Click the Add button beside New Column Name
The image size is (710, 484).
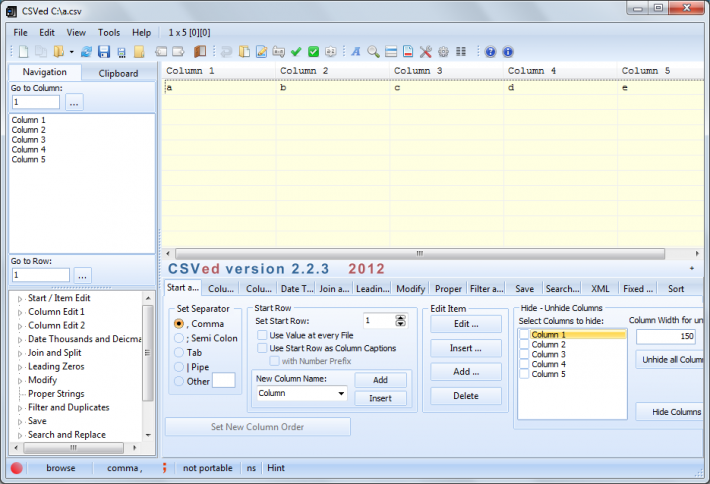pyautogui.click(x=380, y=380)
